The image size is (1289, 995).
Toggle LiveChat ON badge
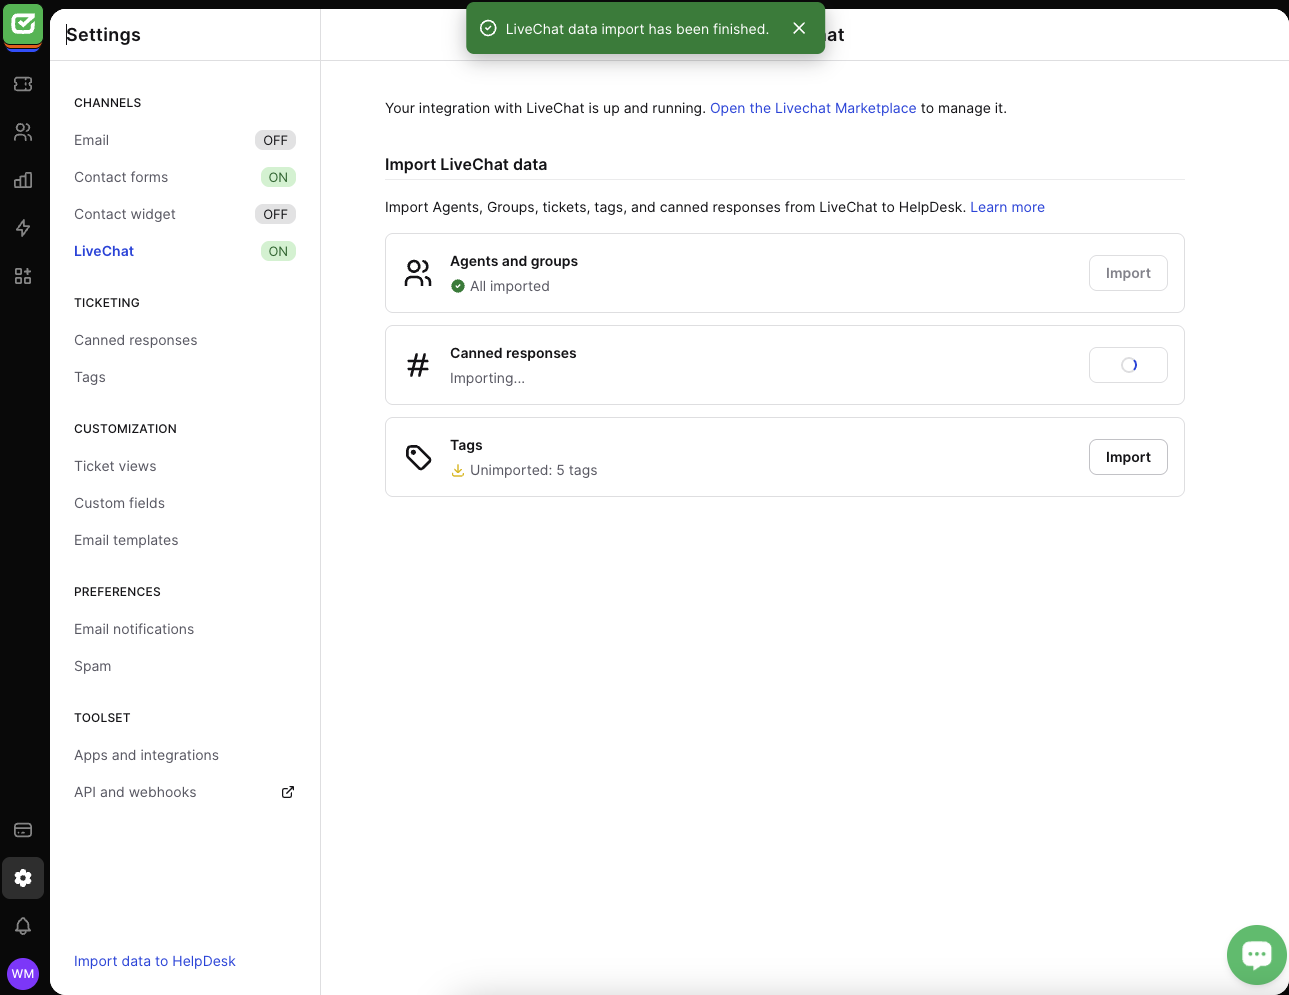[x=278, y=251]
